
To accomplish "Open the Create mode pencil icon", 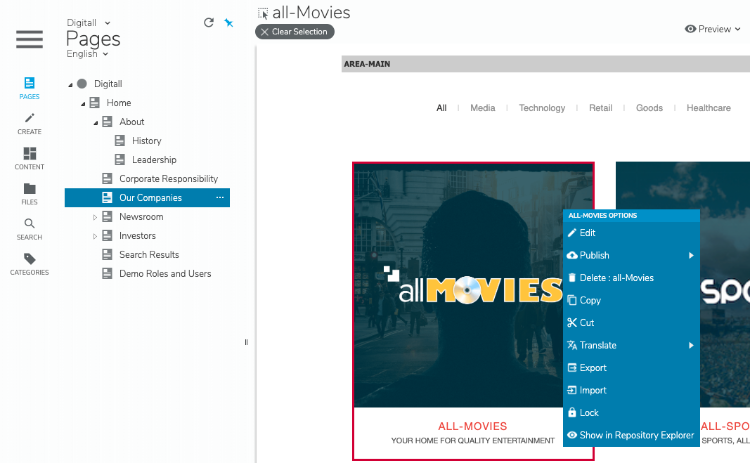I will click(29, 118).
